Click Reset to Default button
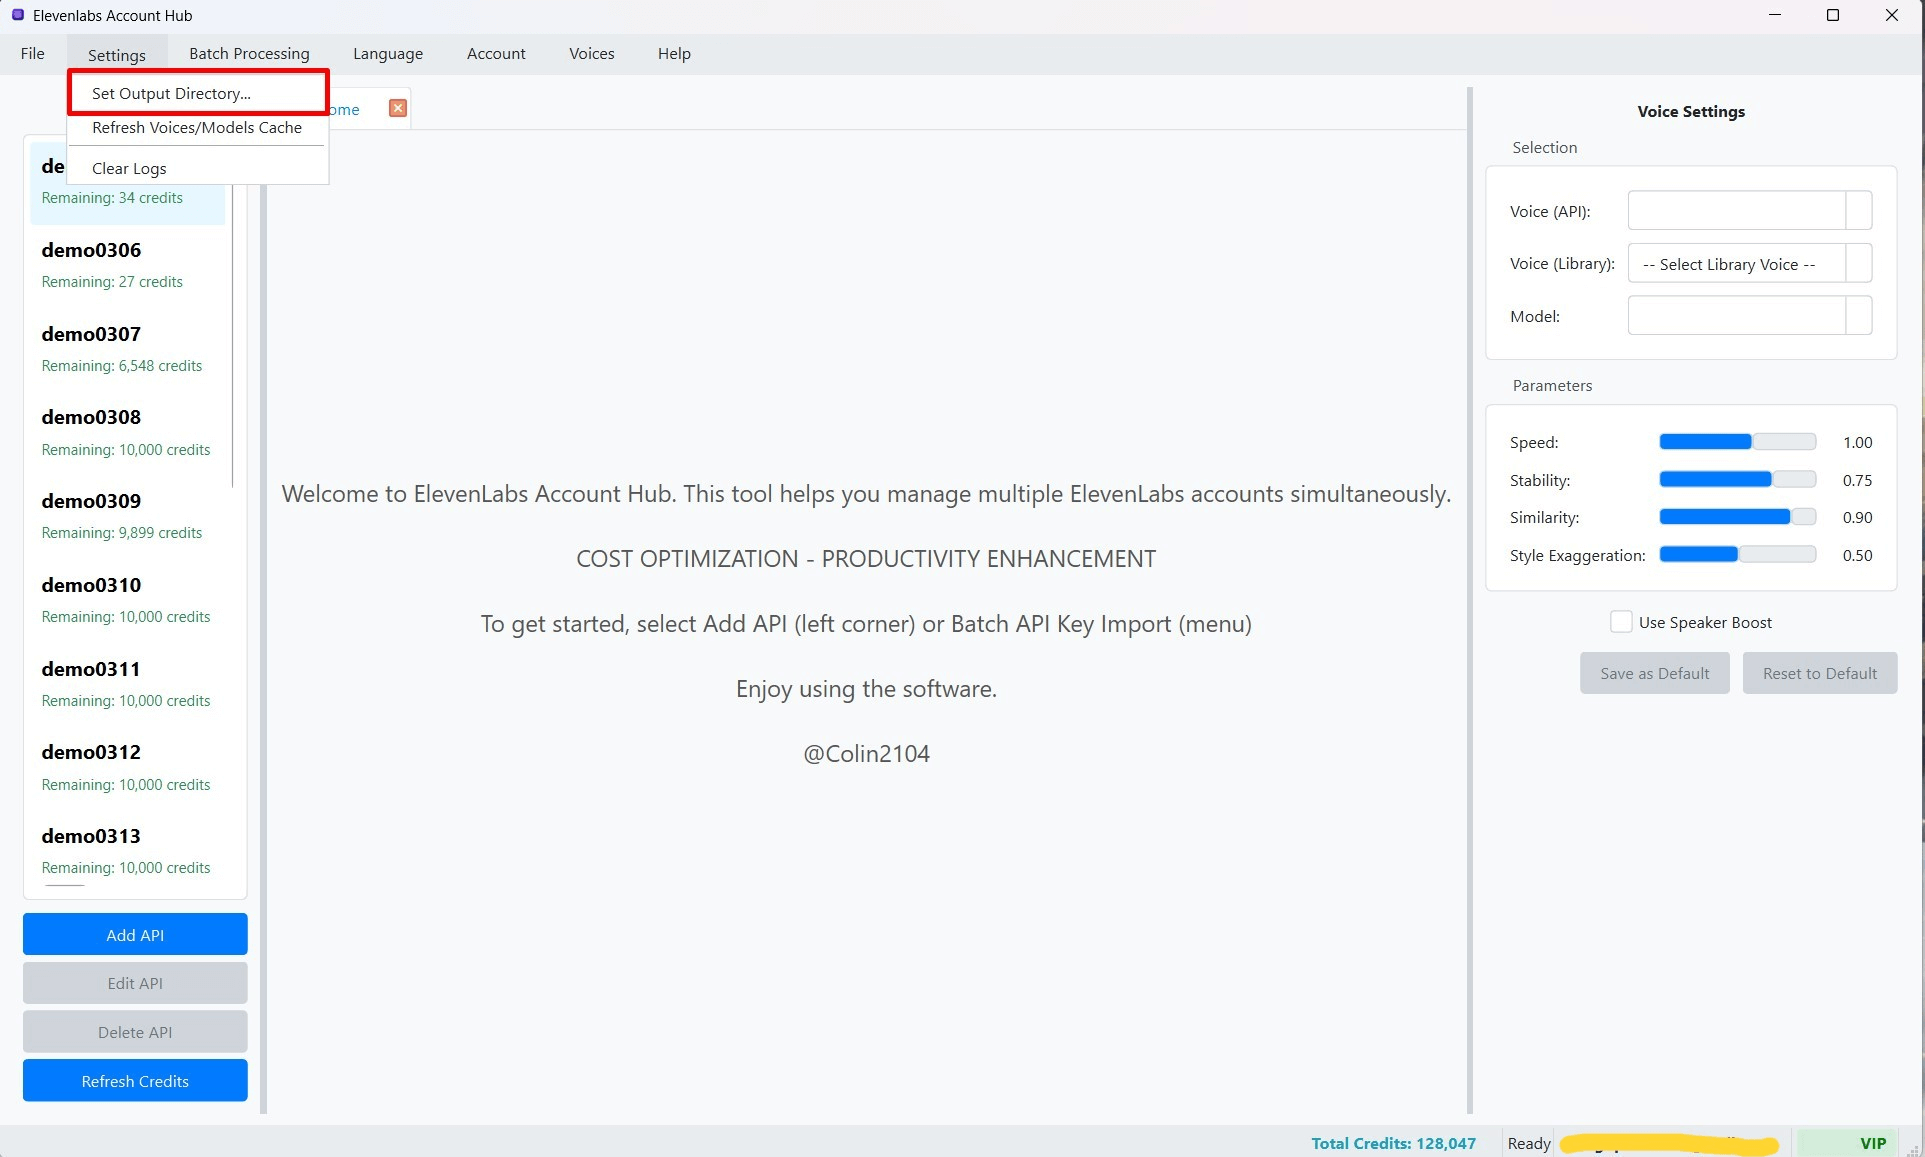Screen dimensions: 1925x1157 (x=1820, y=673)
